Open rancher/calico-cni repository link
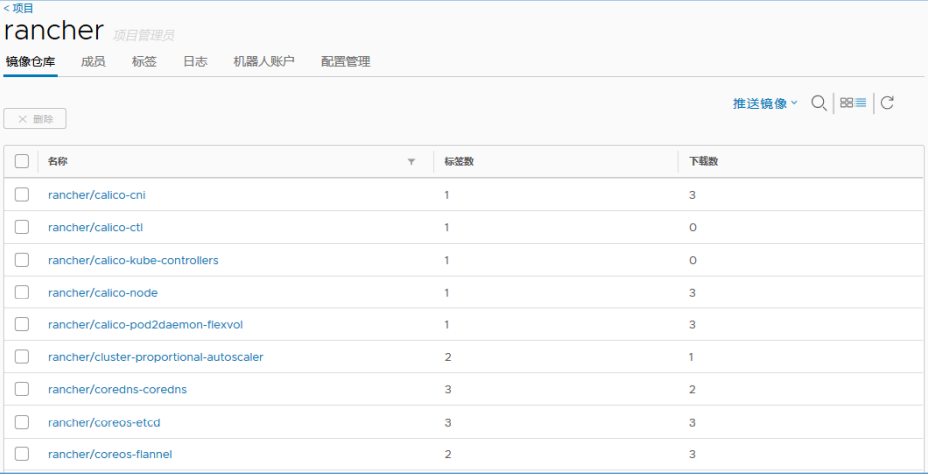This screenshot has width=928, height=474. (x=96, y=195)
